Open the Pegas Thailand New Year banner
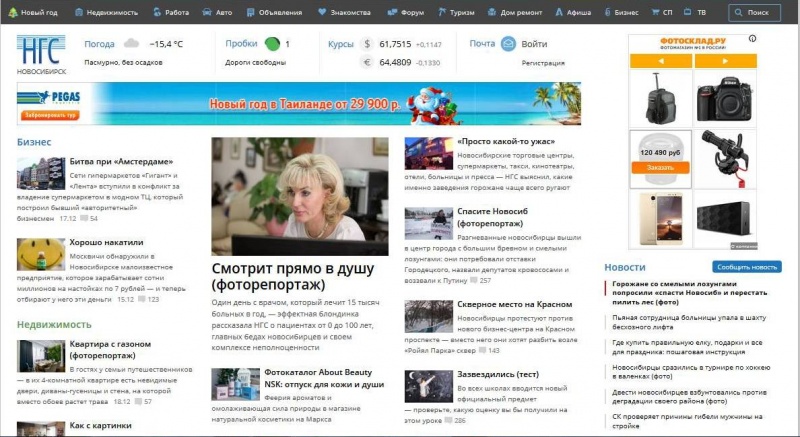This screenshot has height=437, width=800. click(300, 103)
